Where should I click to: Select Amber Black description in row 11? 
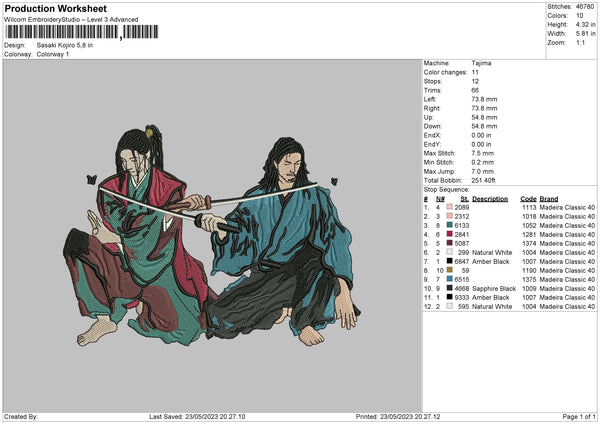pos(491,298)
